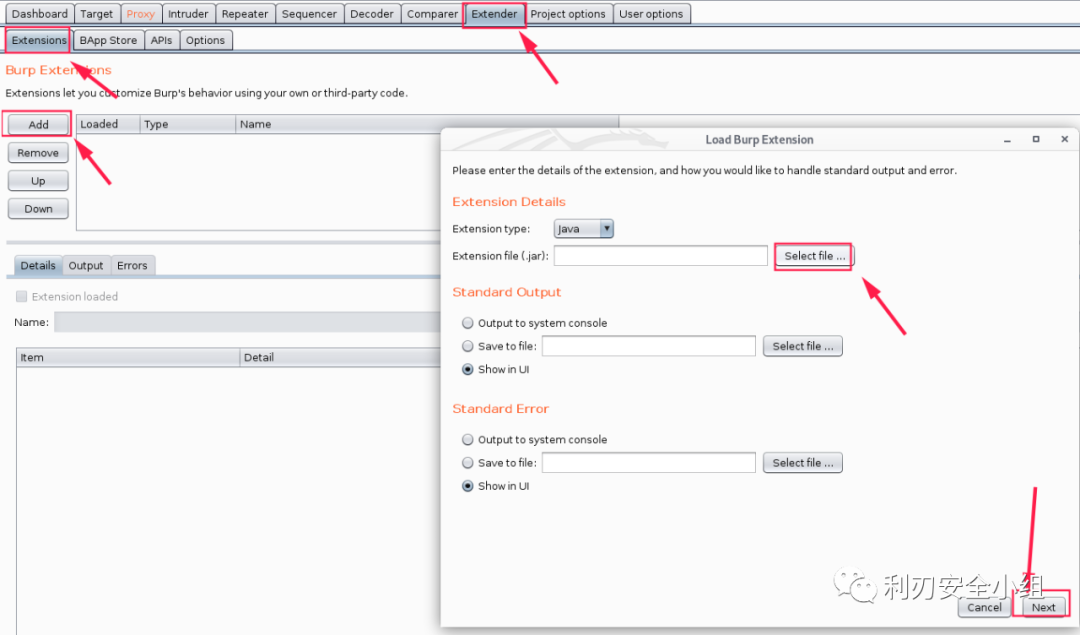Screen dimensions: 1080x635
Task: Click the Item column header
Action: (128, 357)
